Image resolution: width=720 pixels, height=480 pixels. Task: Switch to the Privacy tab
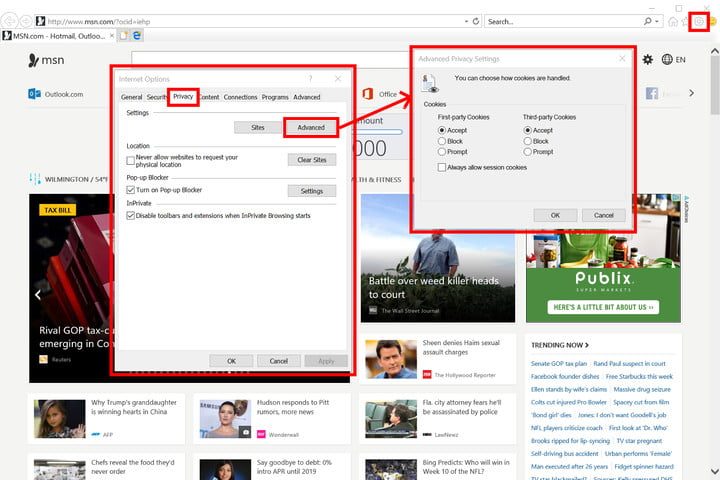point(183,97)
